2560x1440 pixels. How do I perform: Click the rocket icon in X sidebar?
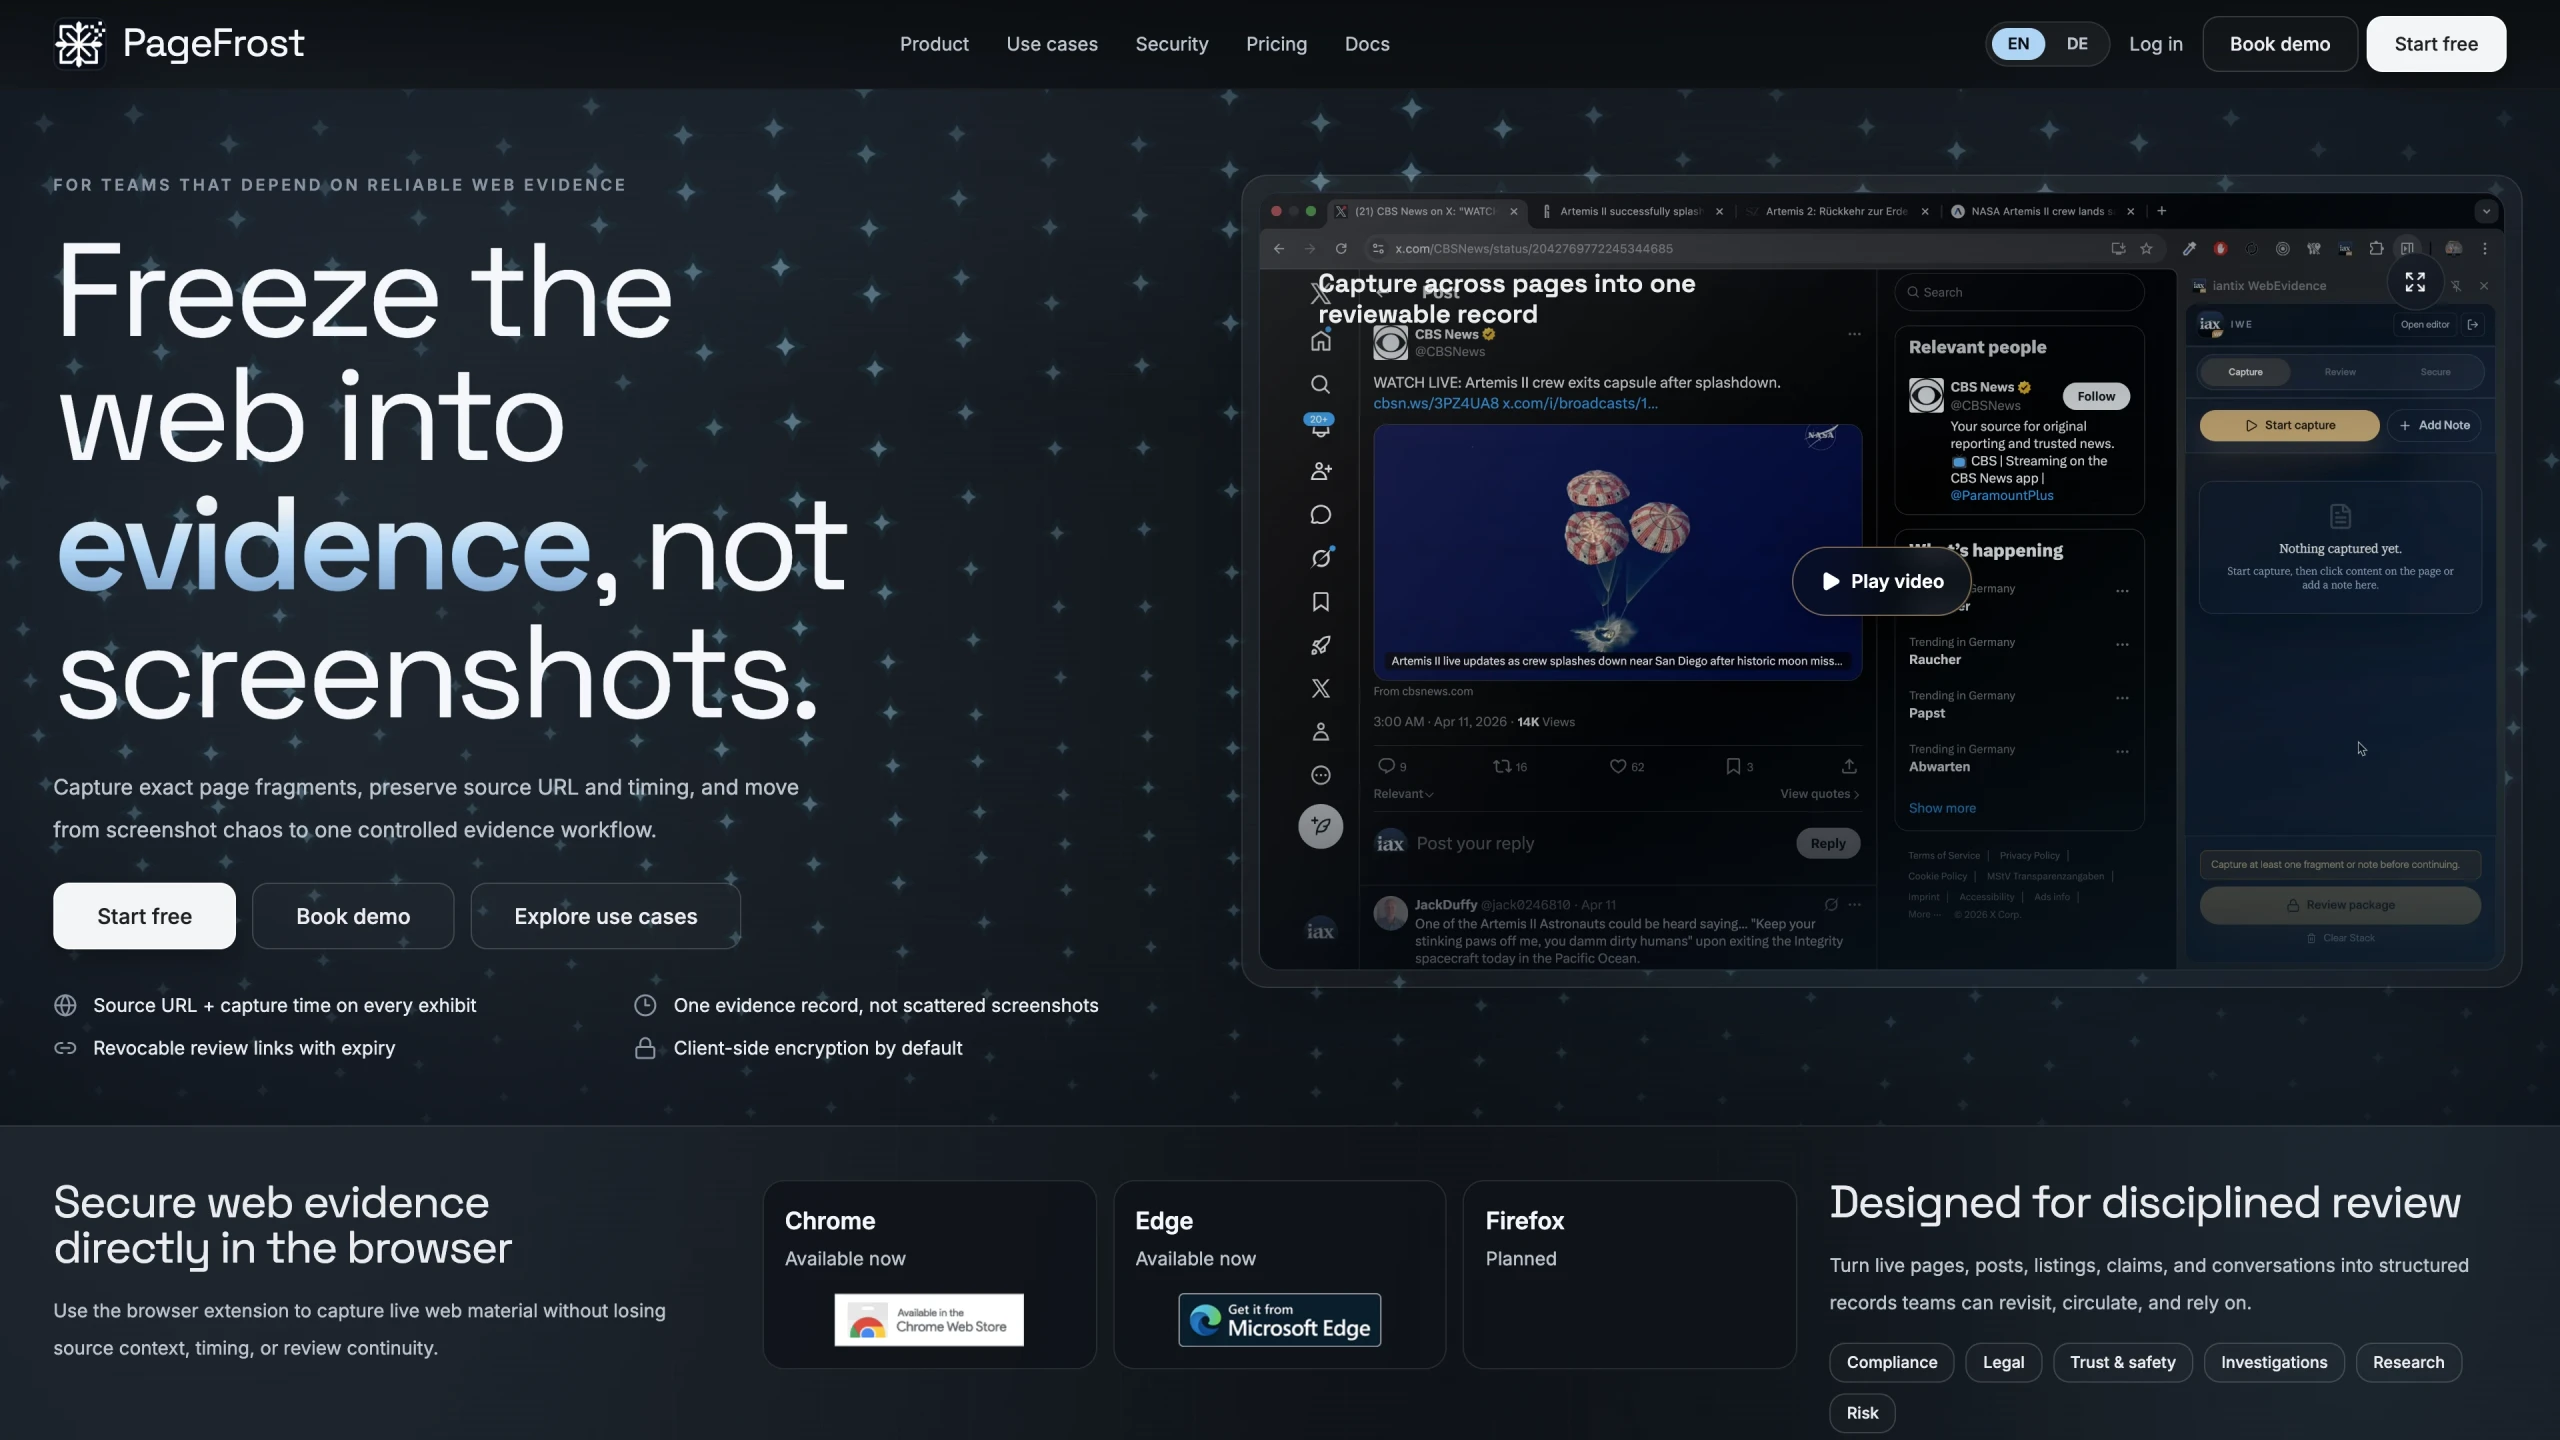[x=1320, y=645]
